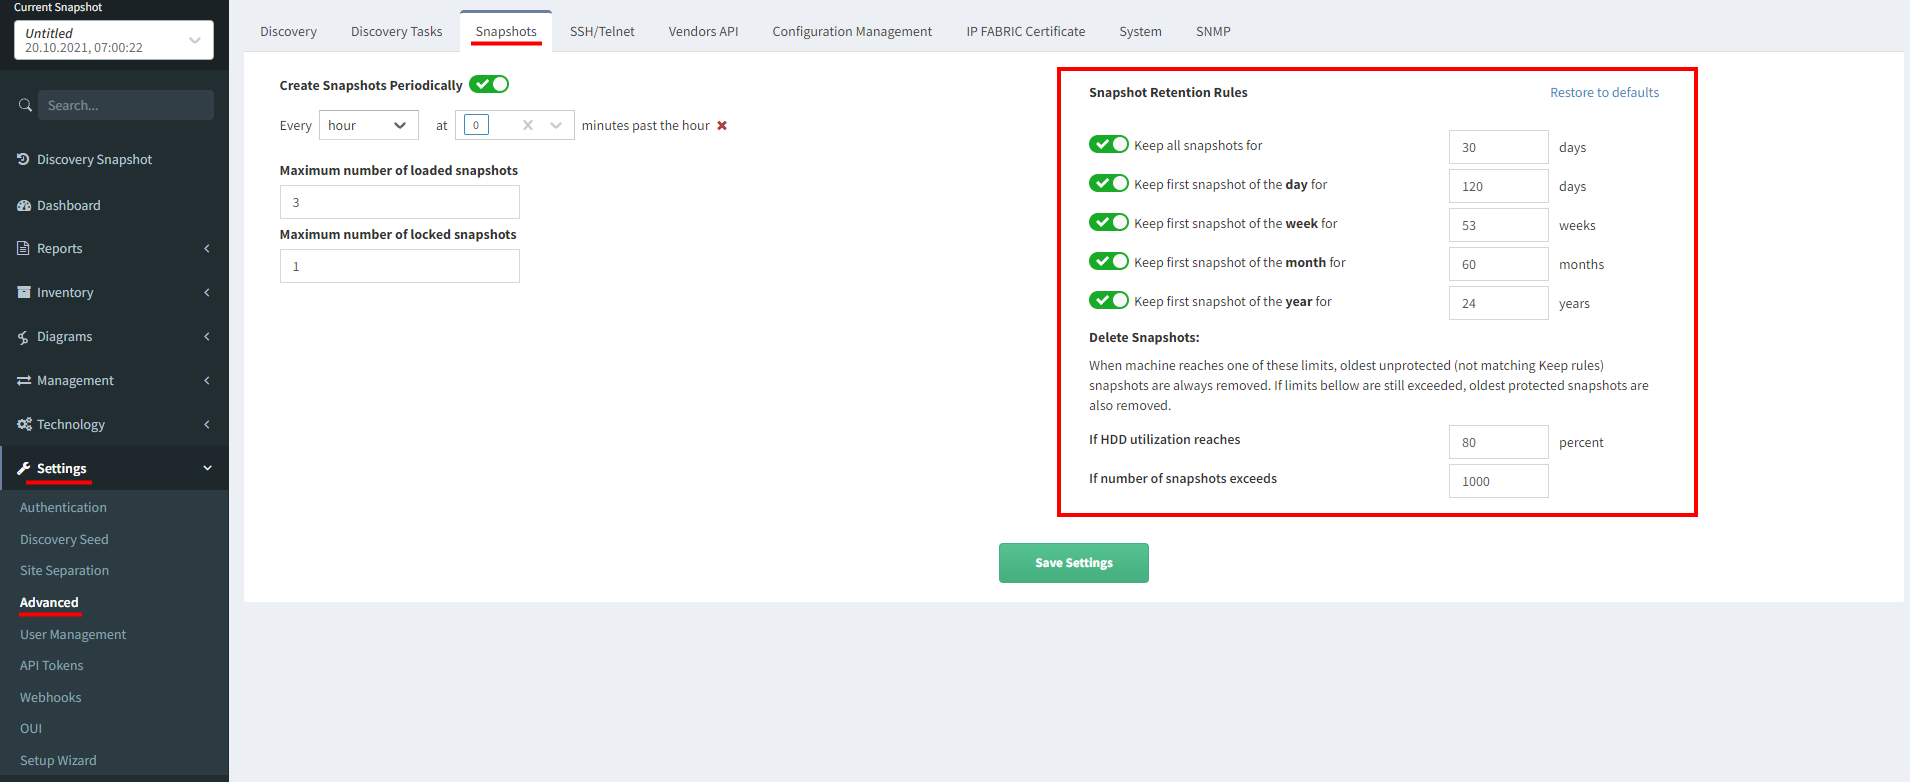
Task: Toggle Keep first snapshot of the year
Action: 1109,300
